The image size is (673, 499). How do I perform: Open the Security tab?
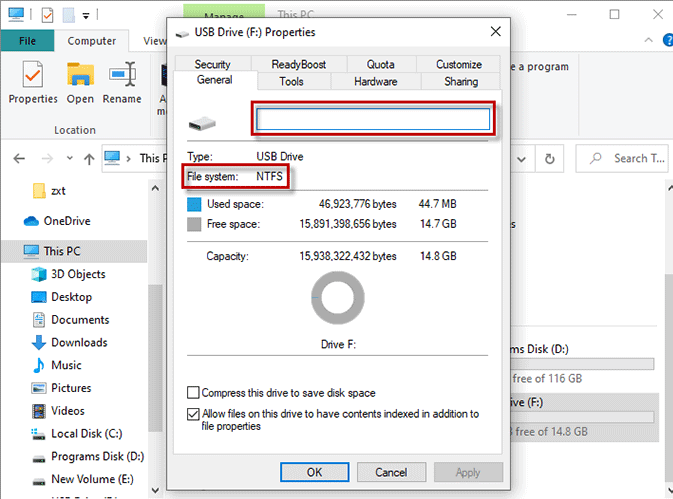coord(212,64)
